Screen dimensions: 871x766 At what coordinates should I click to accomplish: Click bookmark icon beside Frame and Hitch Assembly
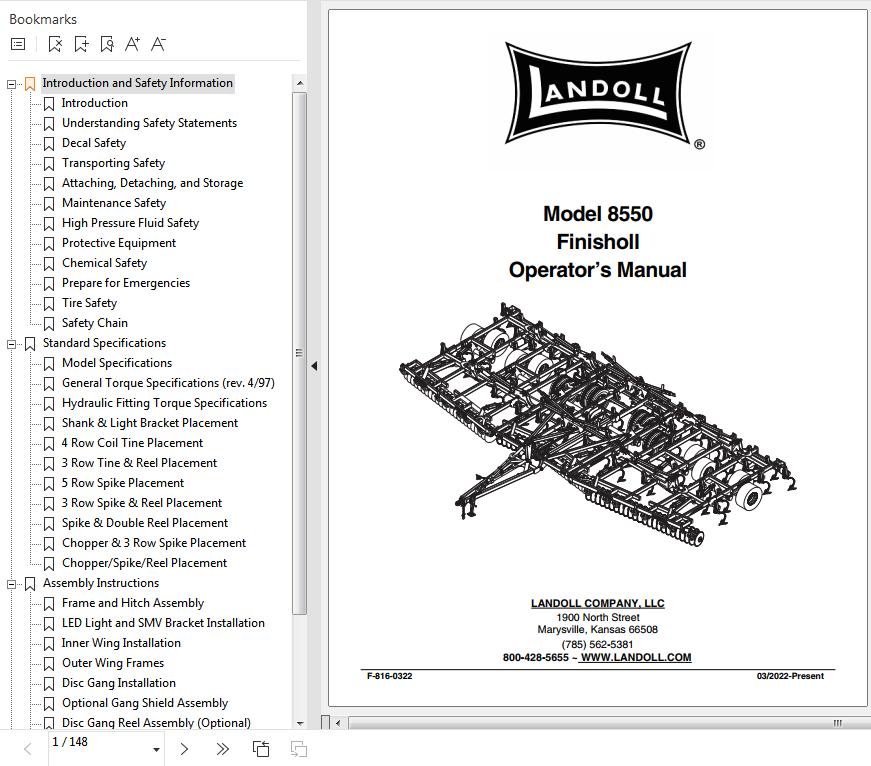coord(49,604)
